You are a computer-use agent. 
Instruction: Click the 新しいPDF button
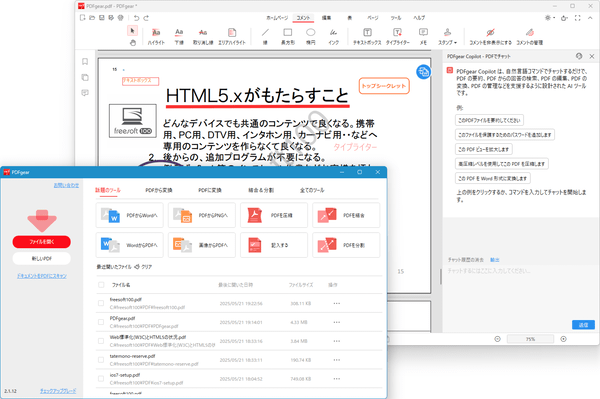click(42, 259)
